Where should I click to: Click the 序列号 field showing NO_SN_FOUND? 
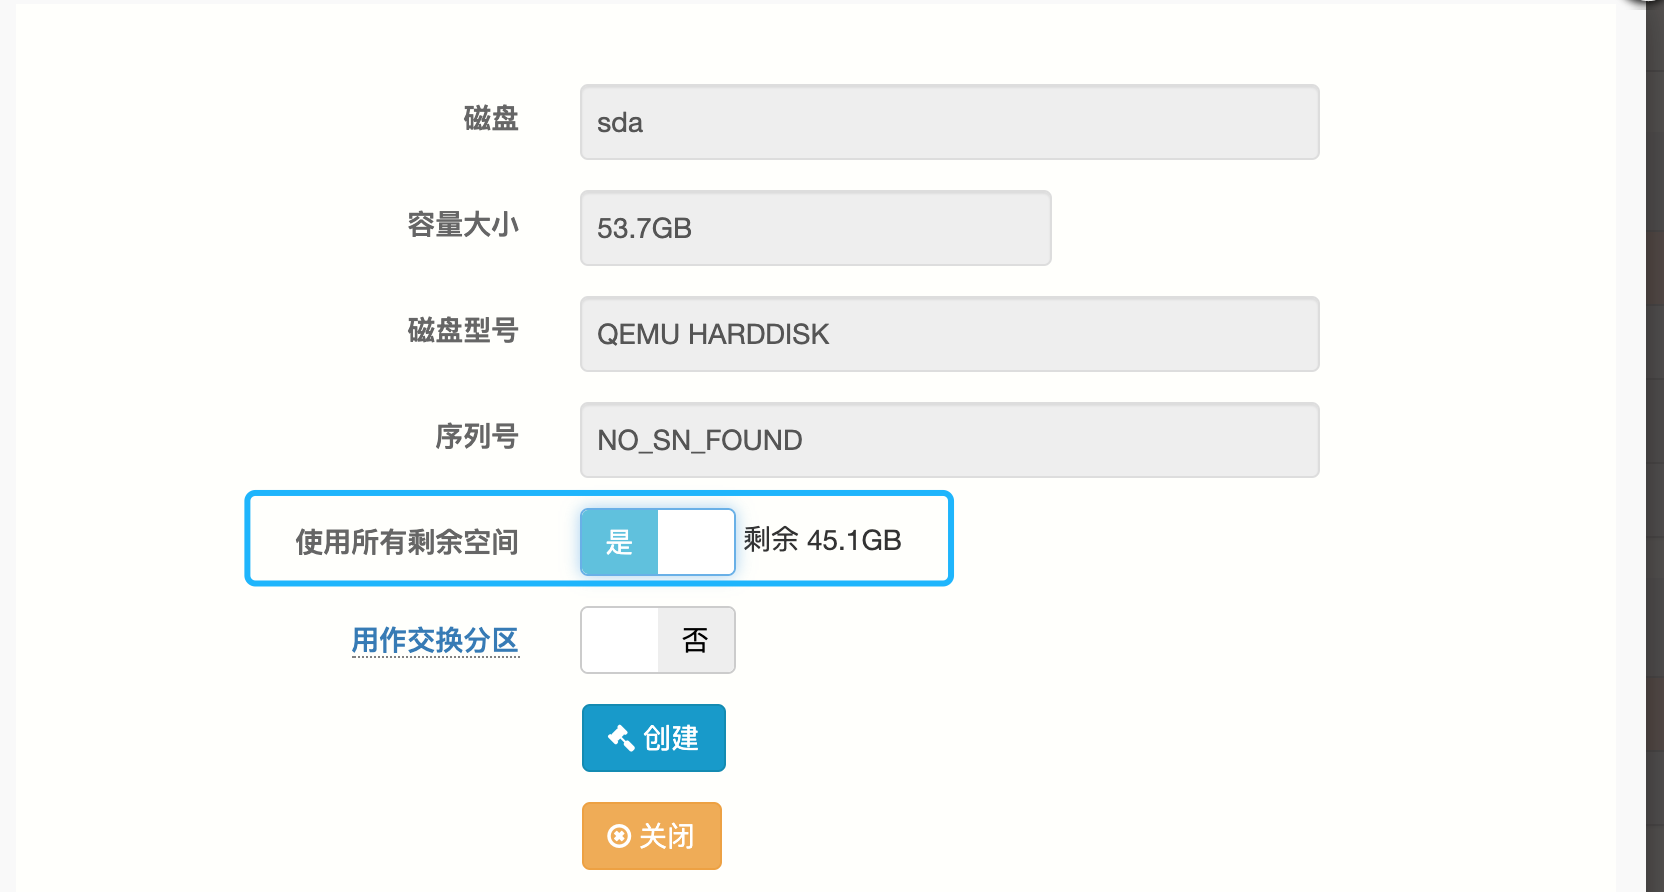949,440
